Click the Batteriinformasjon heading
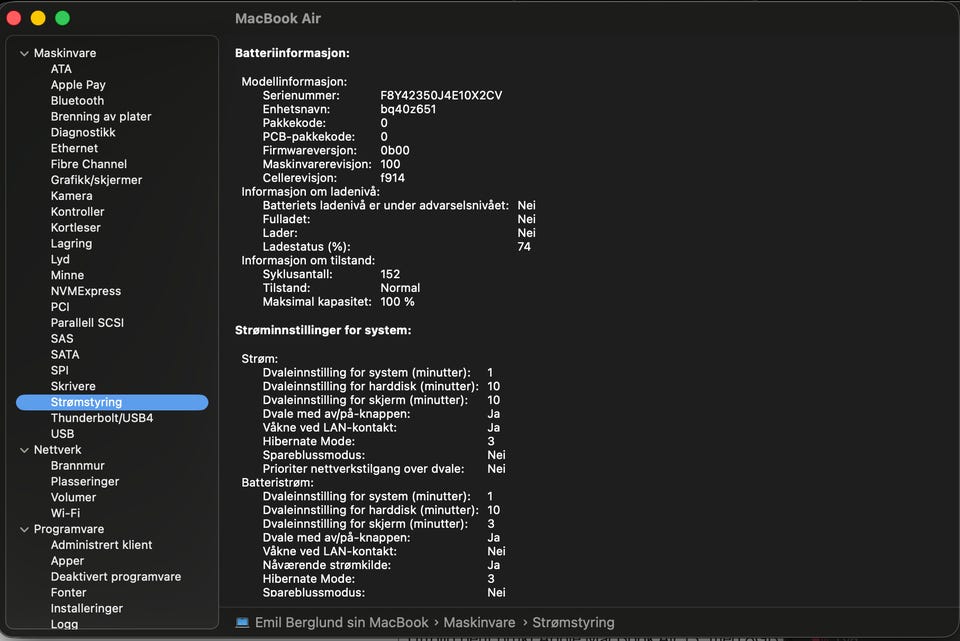This screenshot has height=641, width=960. (292, 53)
